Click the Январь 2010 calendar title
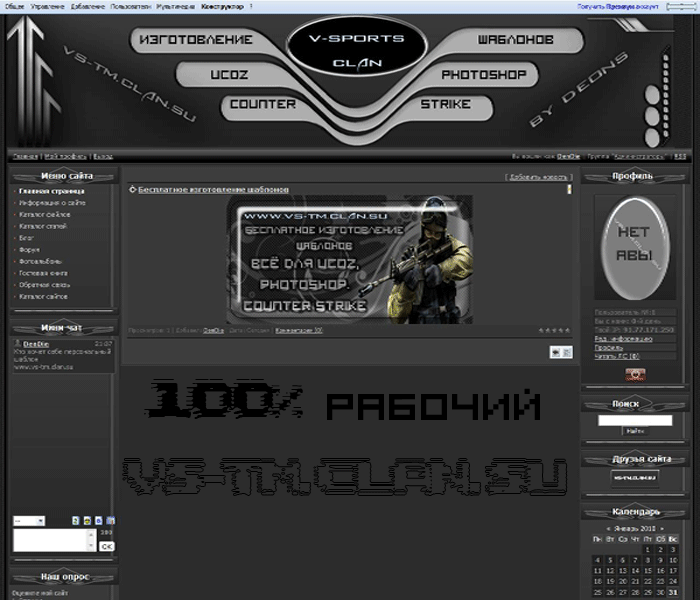Viewport: 700px width, 600px height. (635, 529)
